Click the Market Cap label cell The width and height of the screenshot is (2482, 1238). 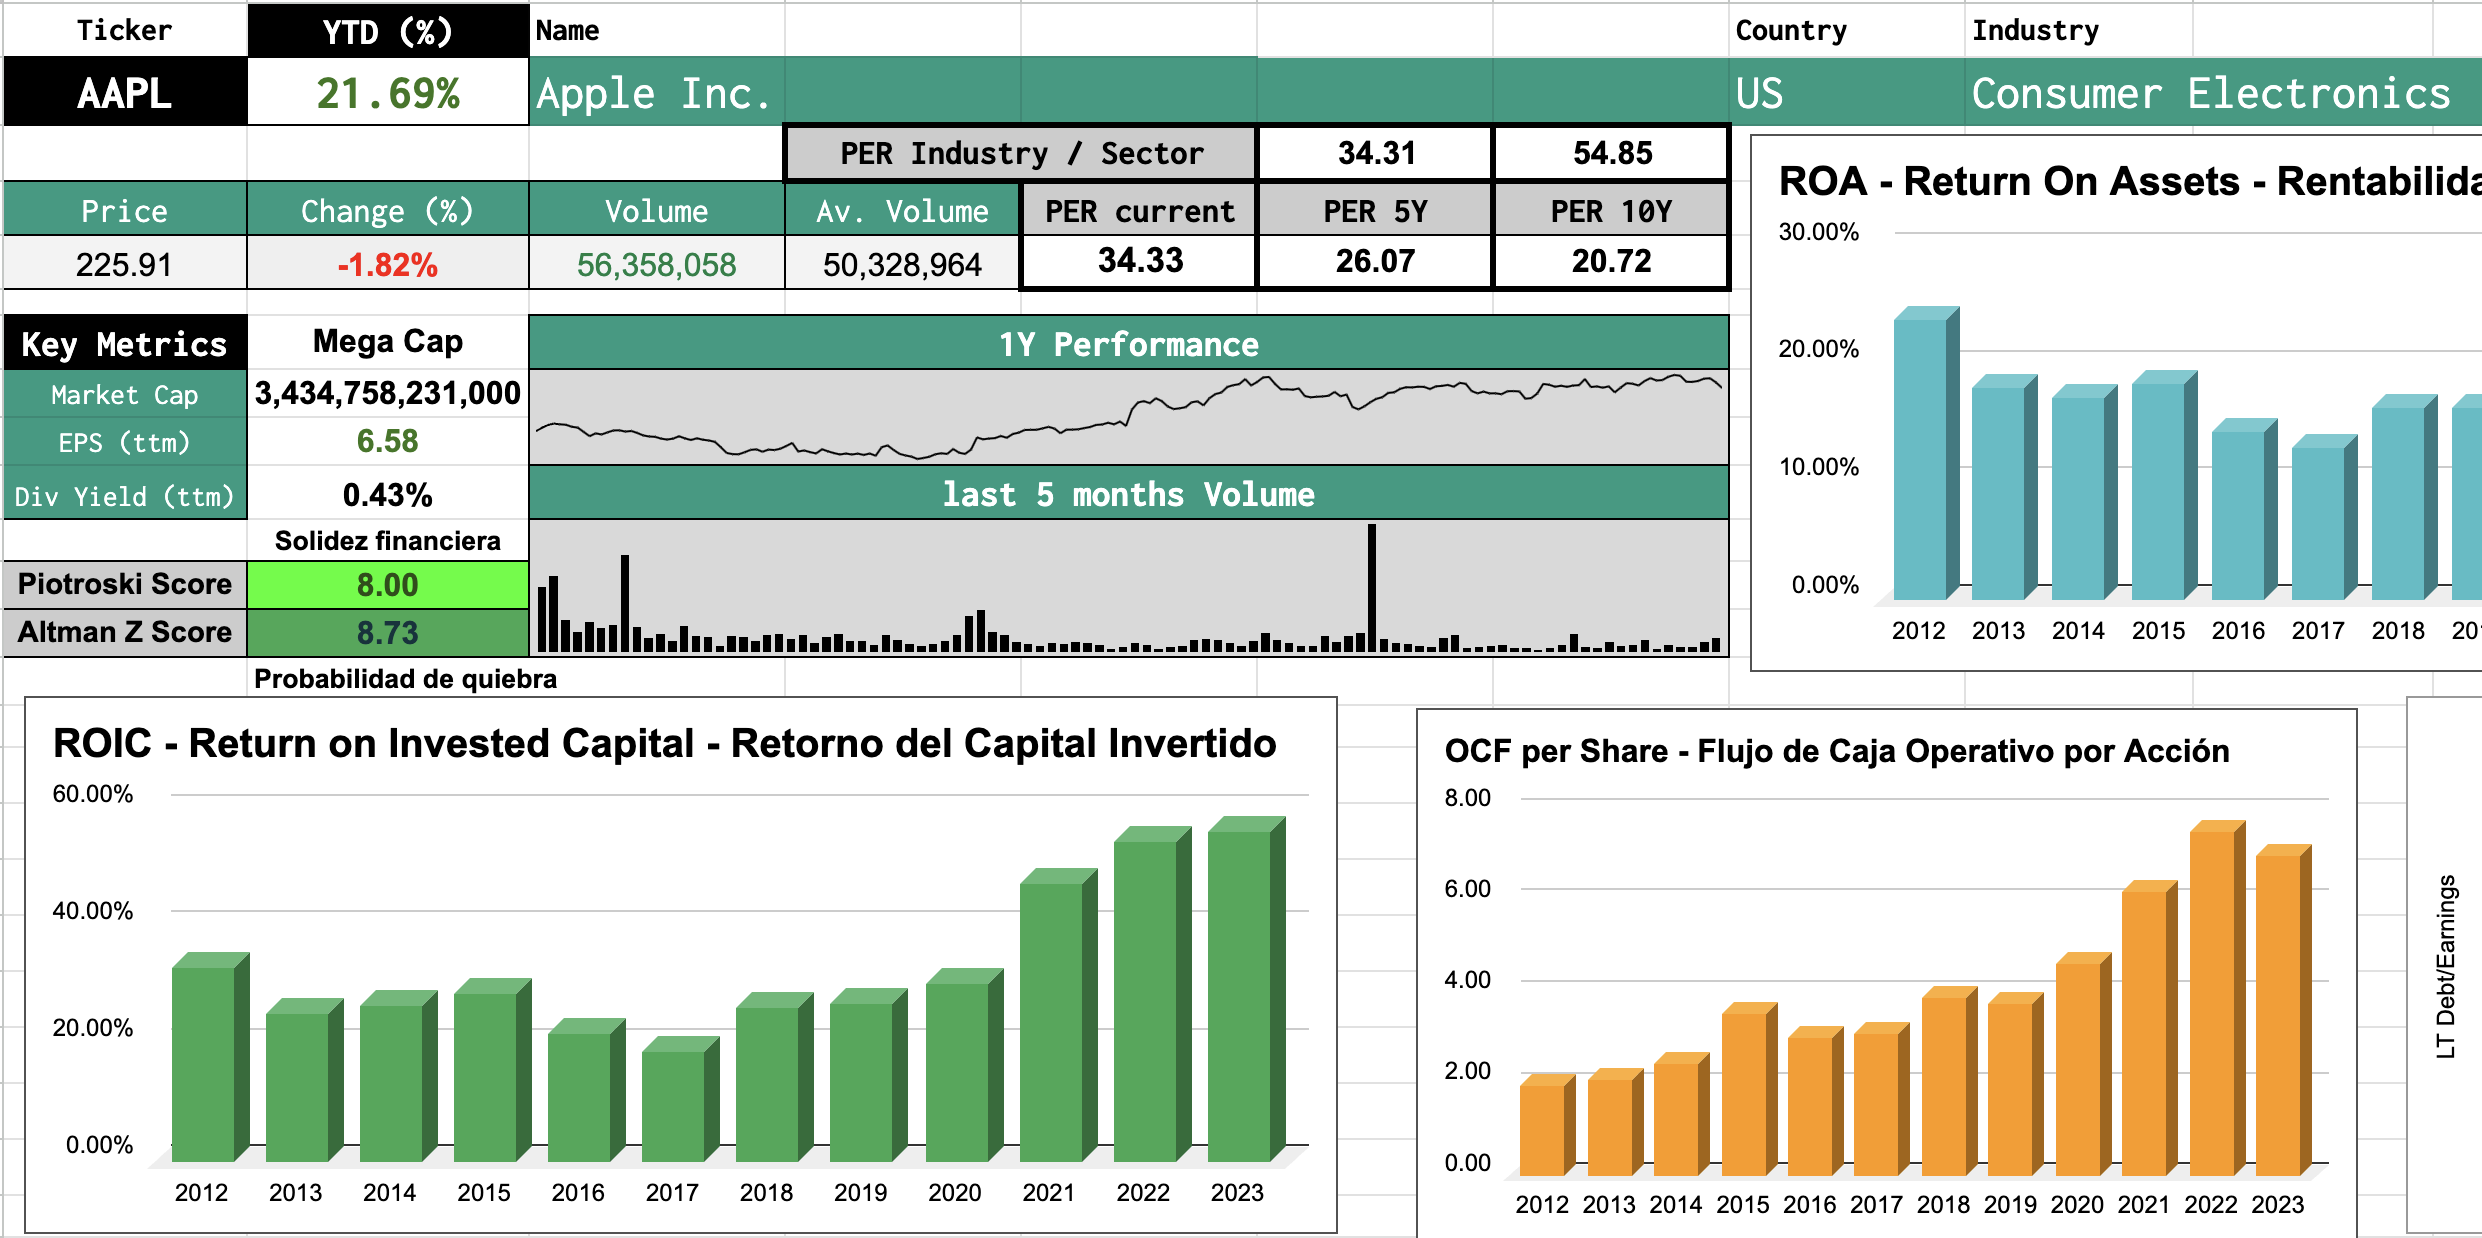point(125,395)
